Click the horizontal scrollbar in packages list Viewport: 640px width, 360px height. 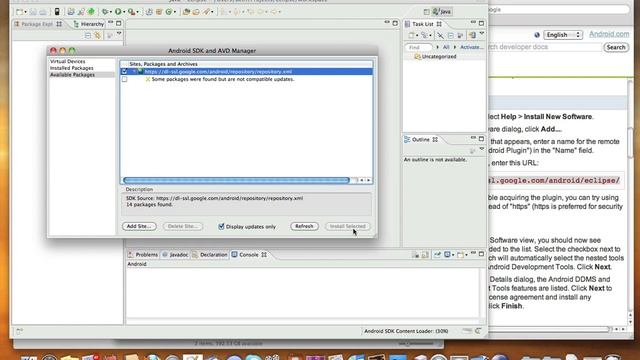(236, 180)
